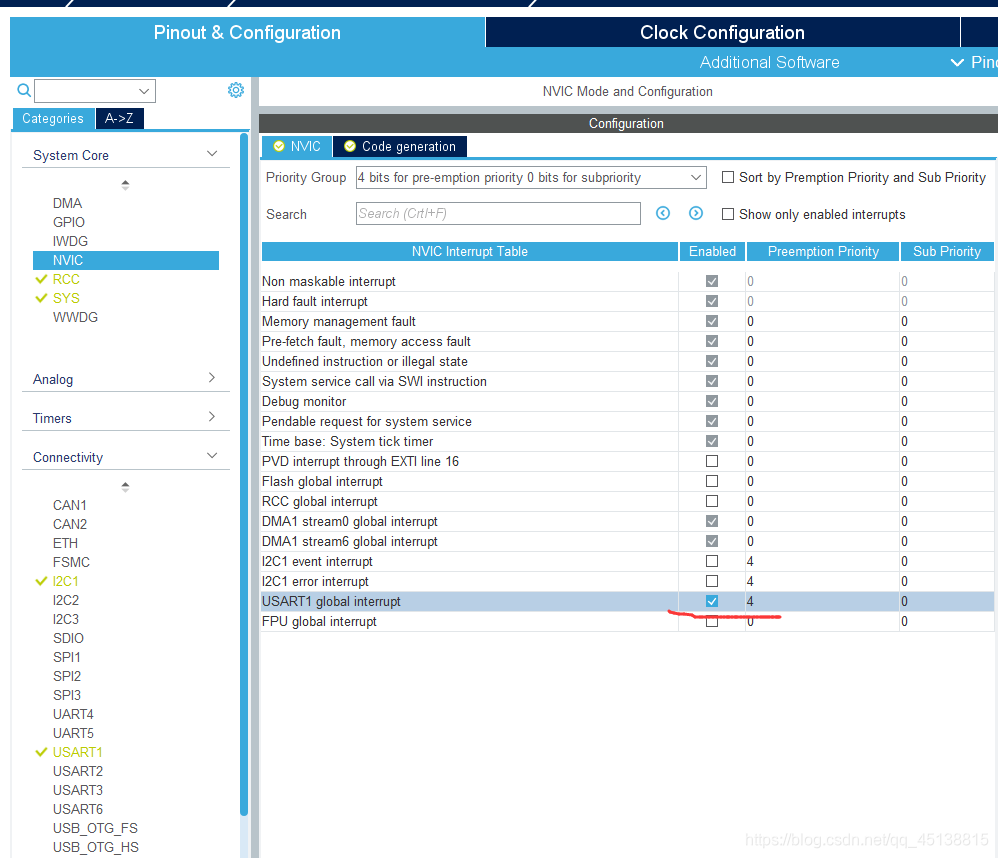998x858 pixels.
Task: Select ETH under Connectivity
Action: pos(65,543)
